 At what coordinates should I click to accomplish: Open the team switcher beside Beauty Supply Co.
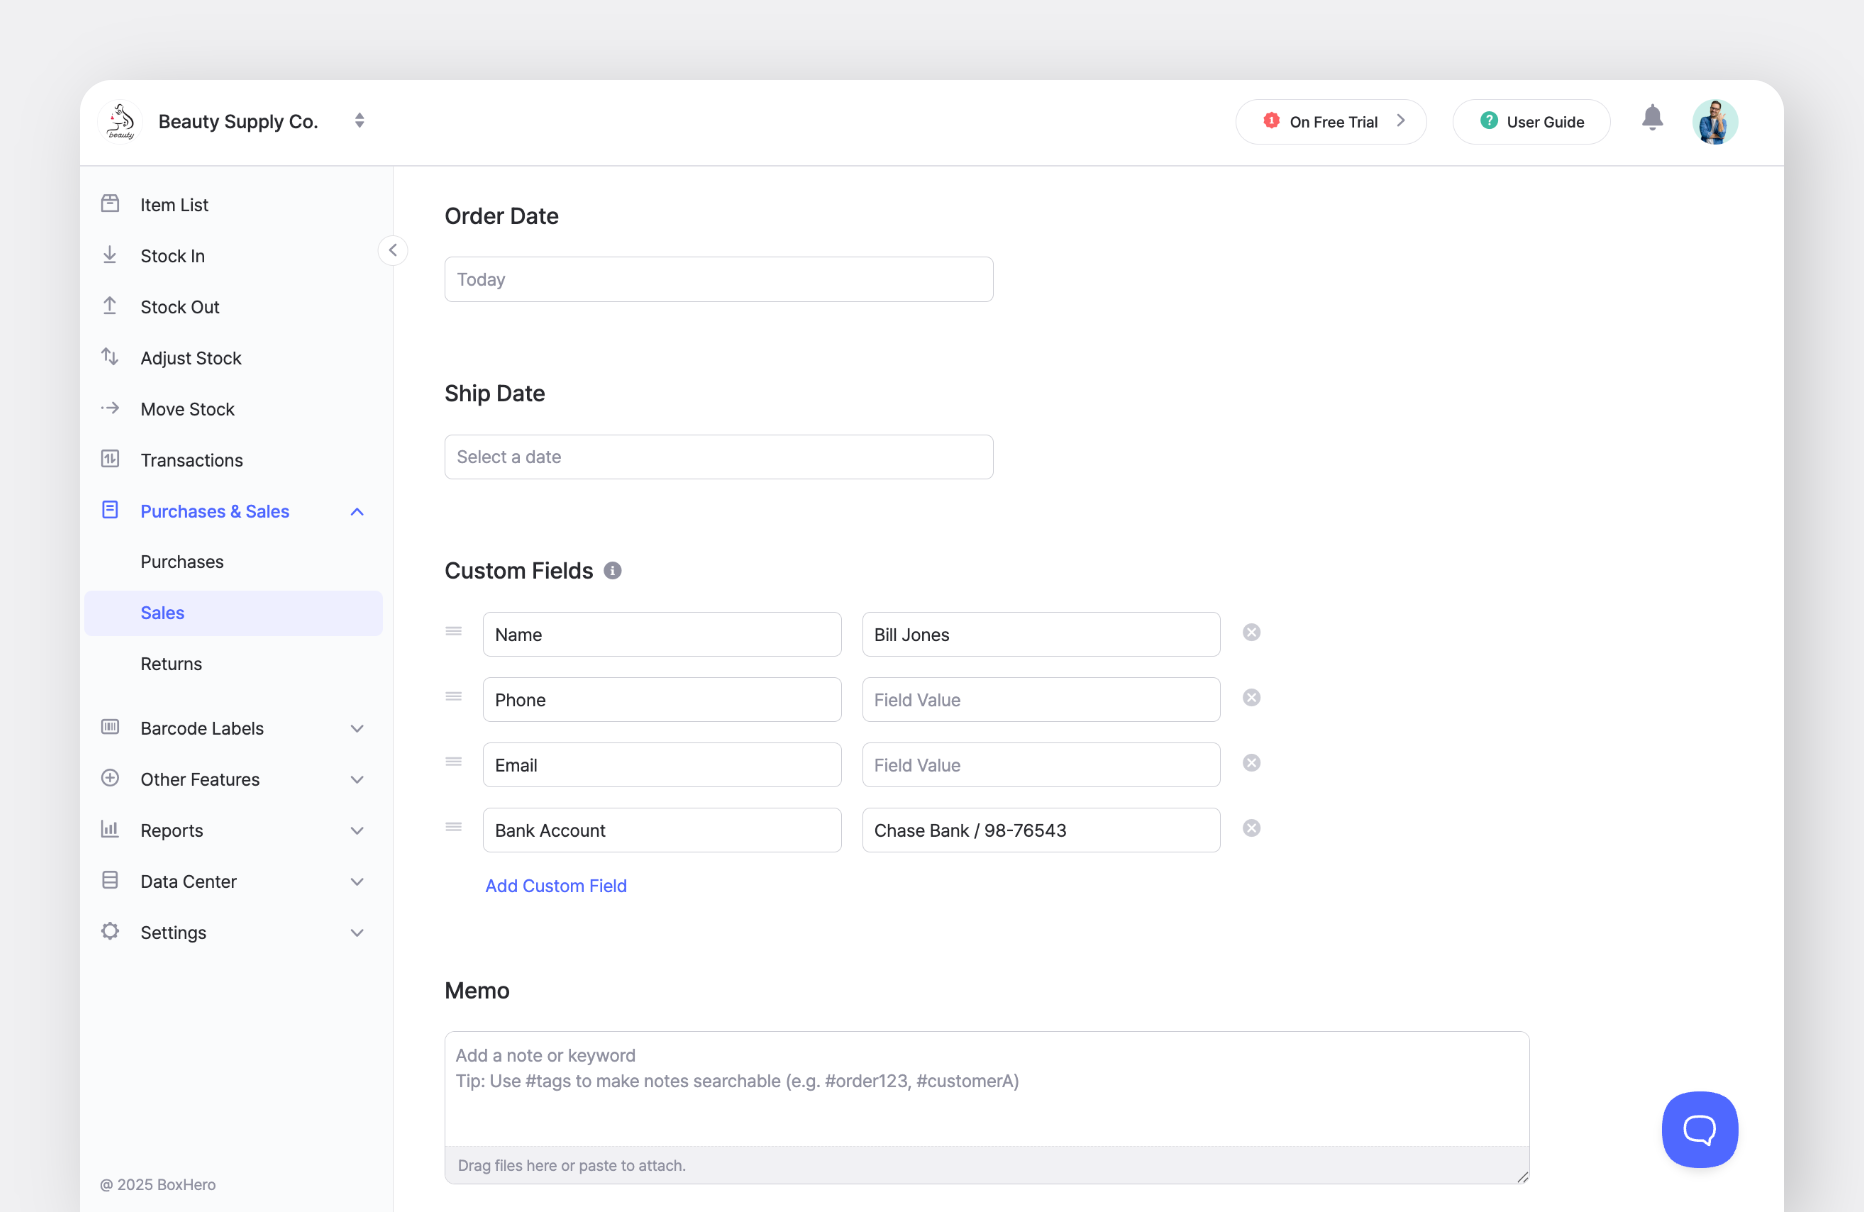(x=359, y=121)
